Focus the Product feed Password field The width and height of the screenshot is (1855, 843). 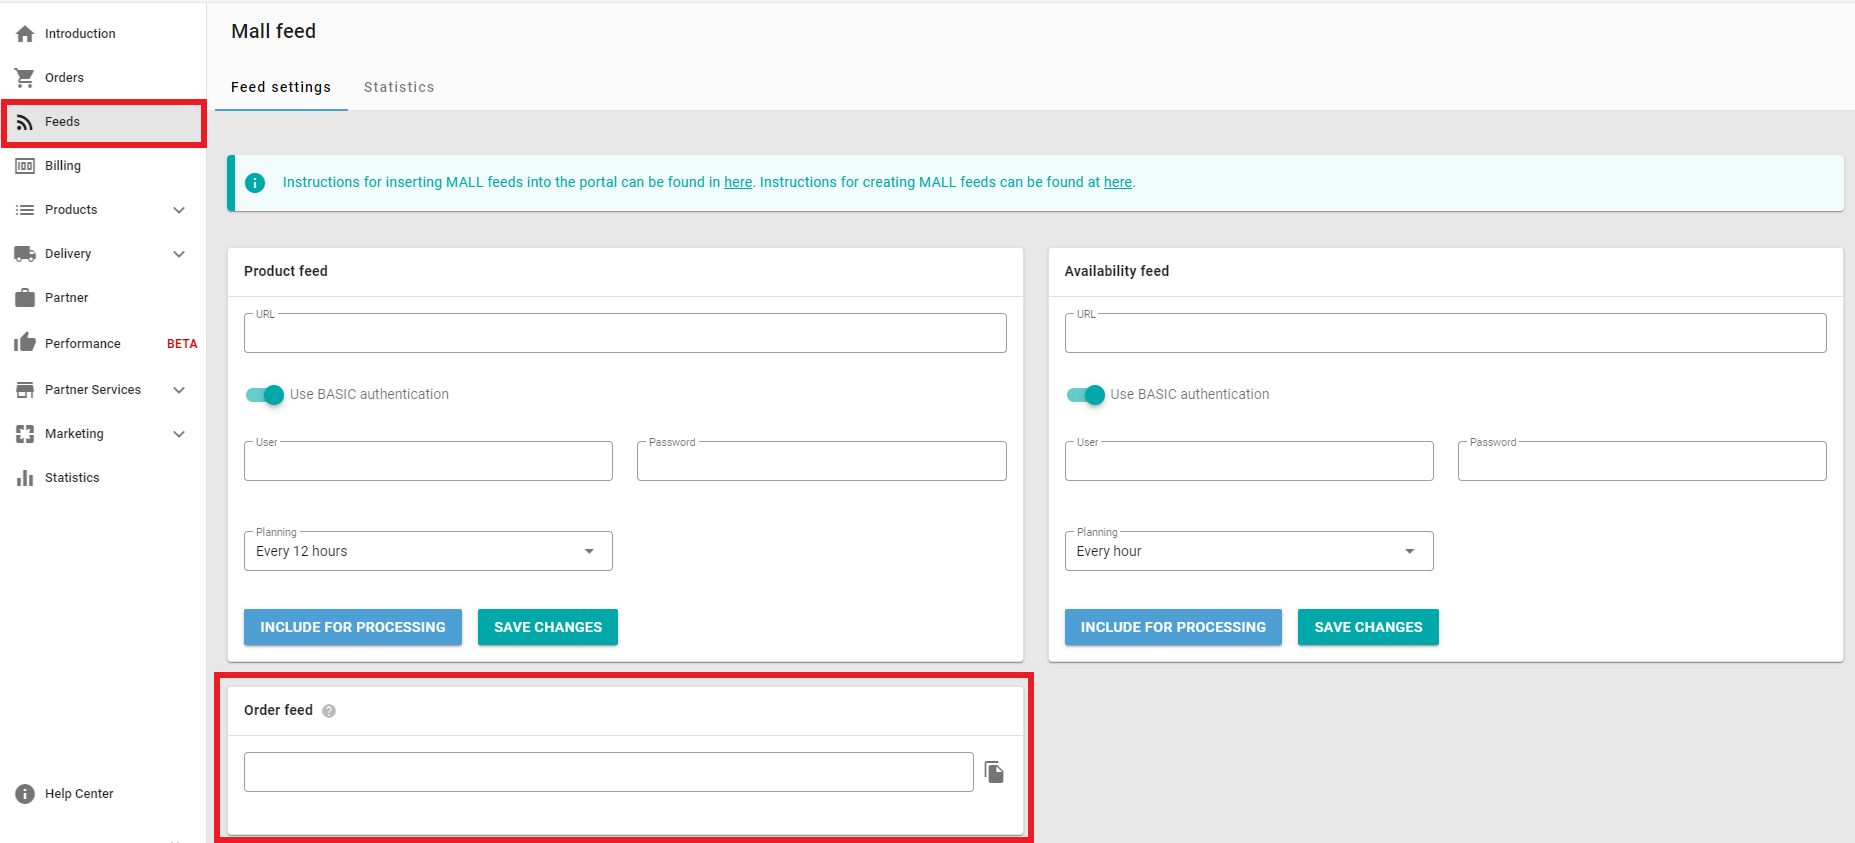pos(822,461)
